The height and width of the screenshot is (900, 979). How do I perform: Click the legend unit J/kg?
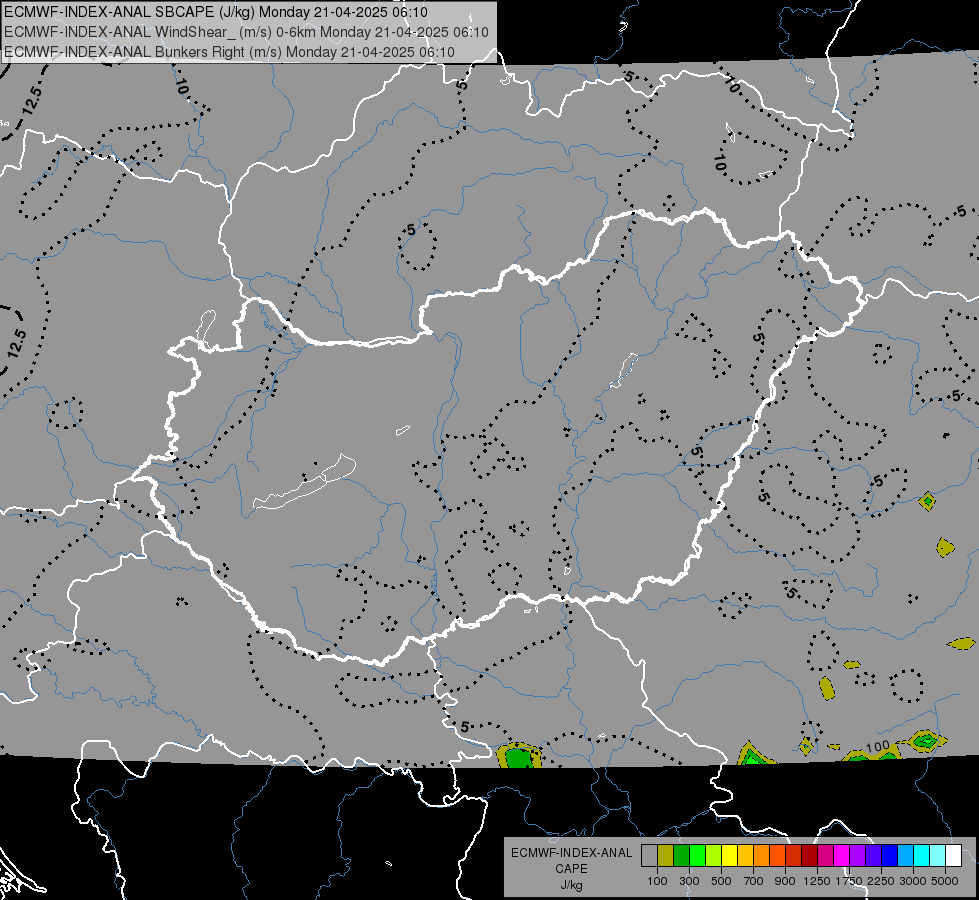[x=571, y=885]
